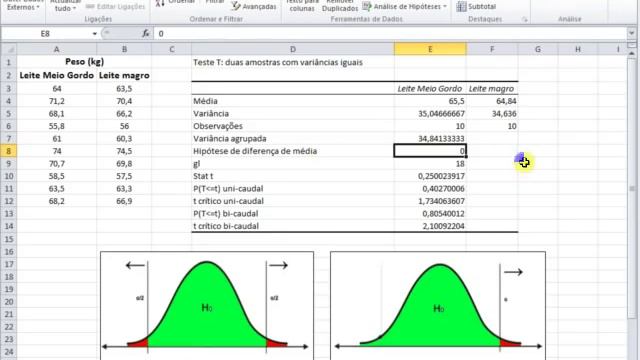Select row 1 header
Viewport: 640px width, 360px height.
(9, 62)
